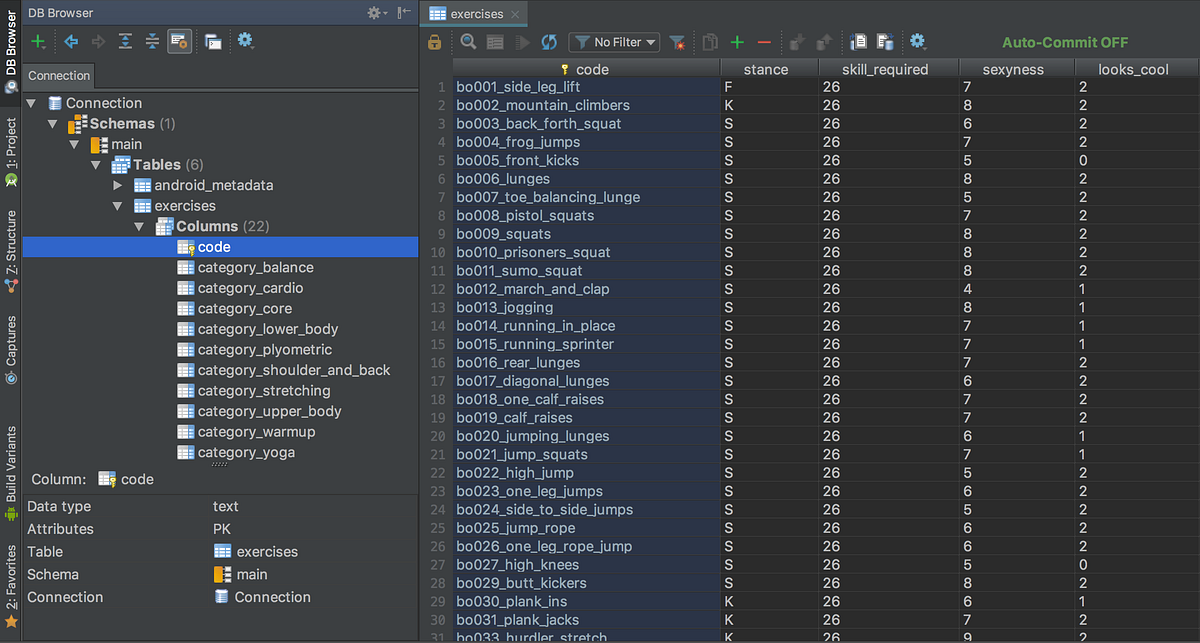
Task: Toggle Autoscroll to Source
Action: pos(178,42)
